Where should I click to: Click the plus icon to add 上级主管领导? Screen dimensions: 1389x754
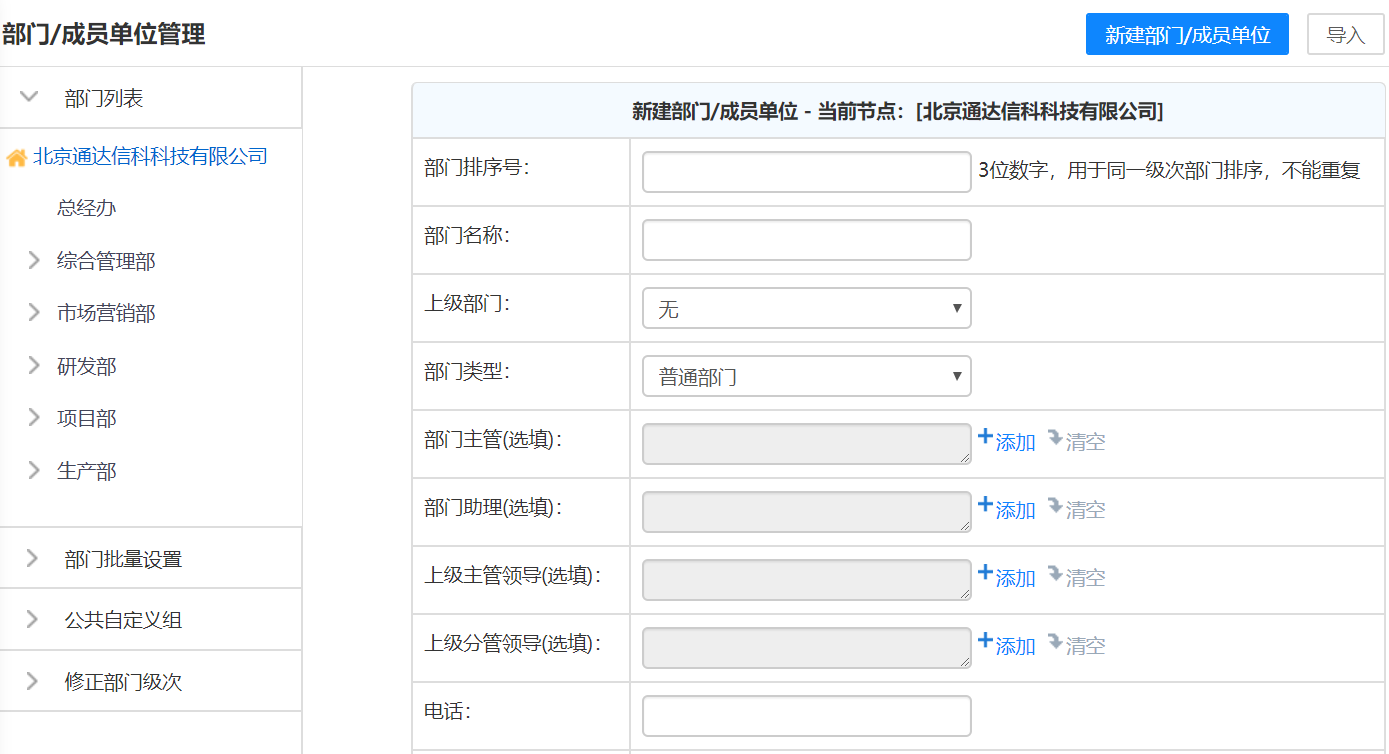(x=985, y=573)
